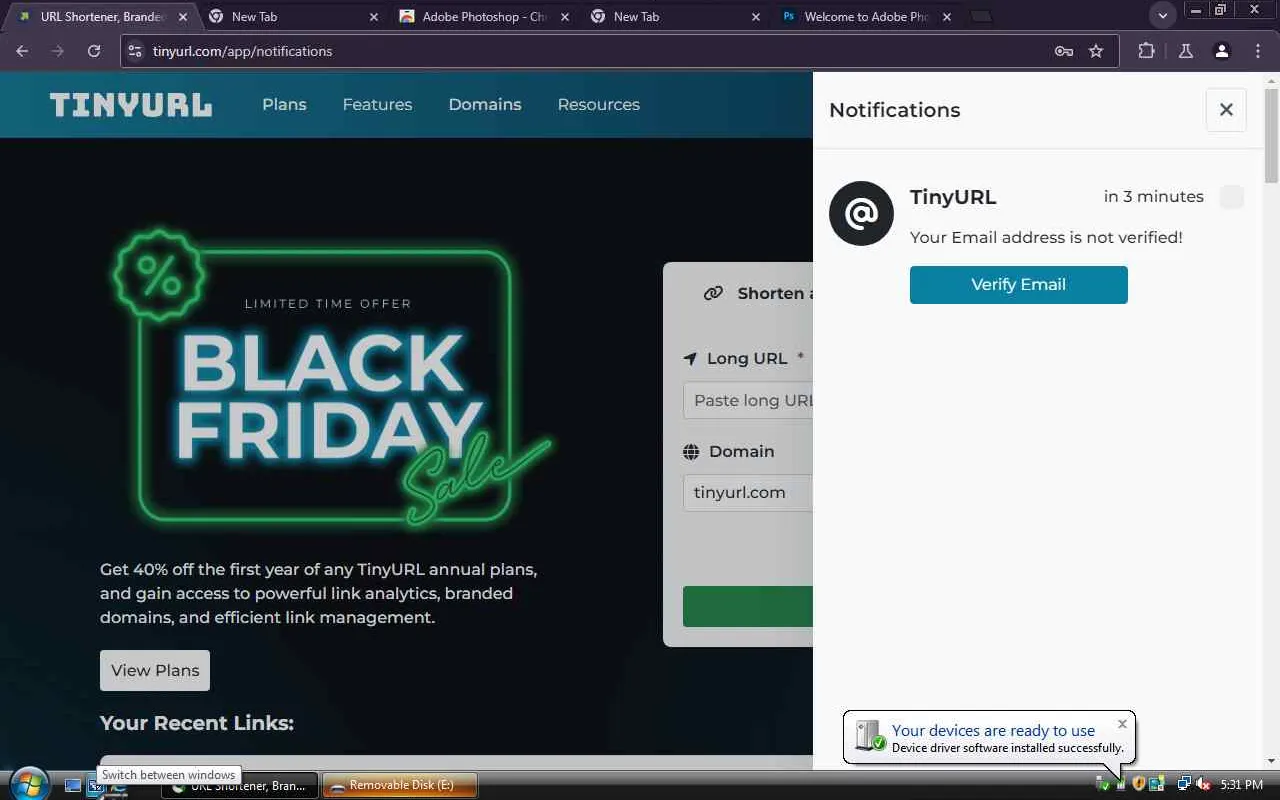This screenshot has width=1280, height=800.
Task: Dismiss the devices ready balloon
Action: coord(1122,724)
